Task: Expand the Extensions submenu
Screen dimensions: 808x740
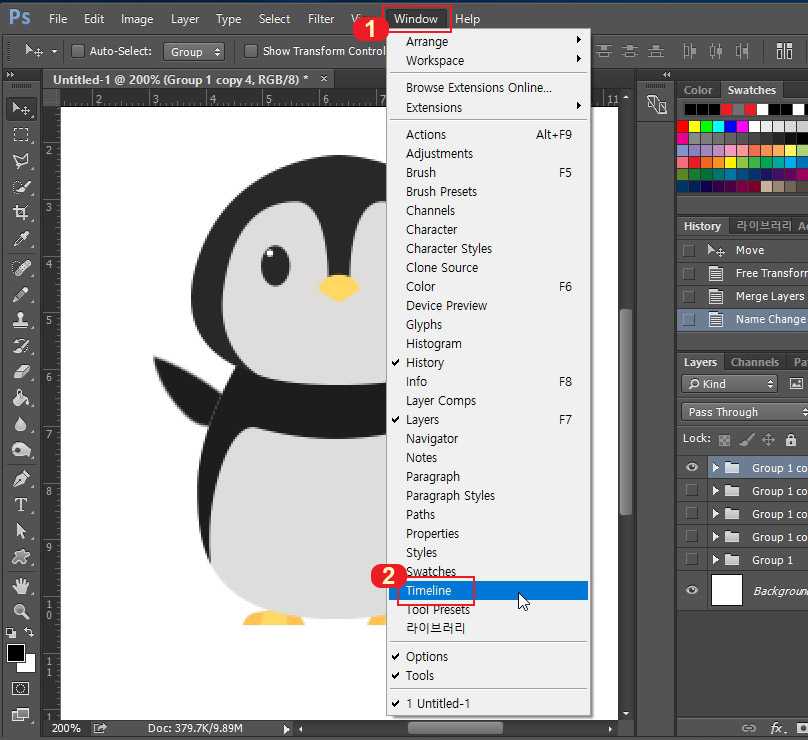Action: [487, 107]
